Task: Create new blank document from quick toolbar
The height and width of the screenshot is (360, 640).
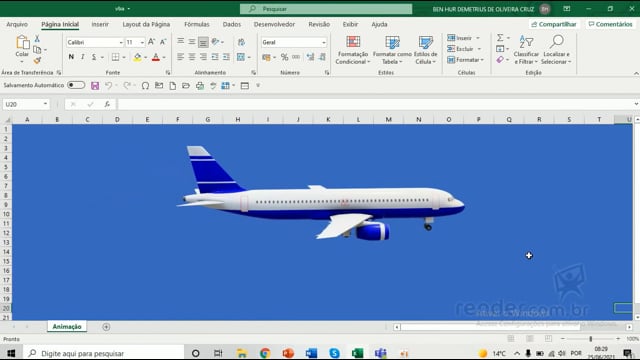Action: click(x=173, y=86)
